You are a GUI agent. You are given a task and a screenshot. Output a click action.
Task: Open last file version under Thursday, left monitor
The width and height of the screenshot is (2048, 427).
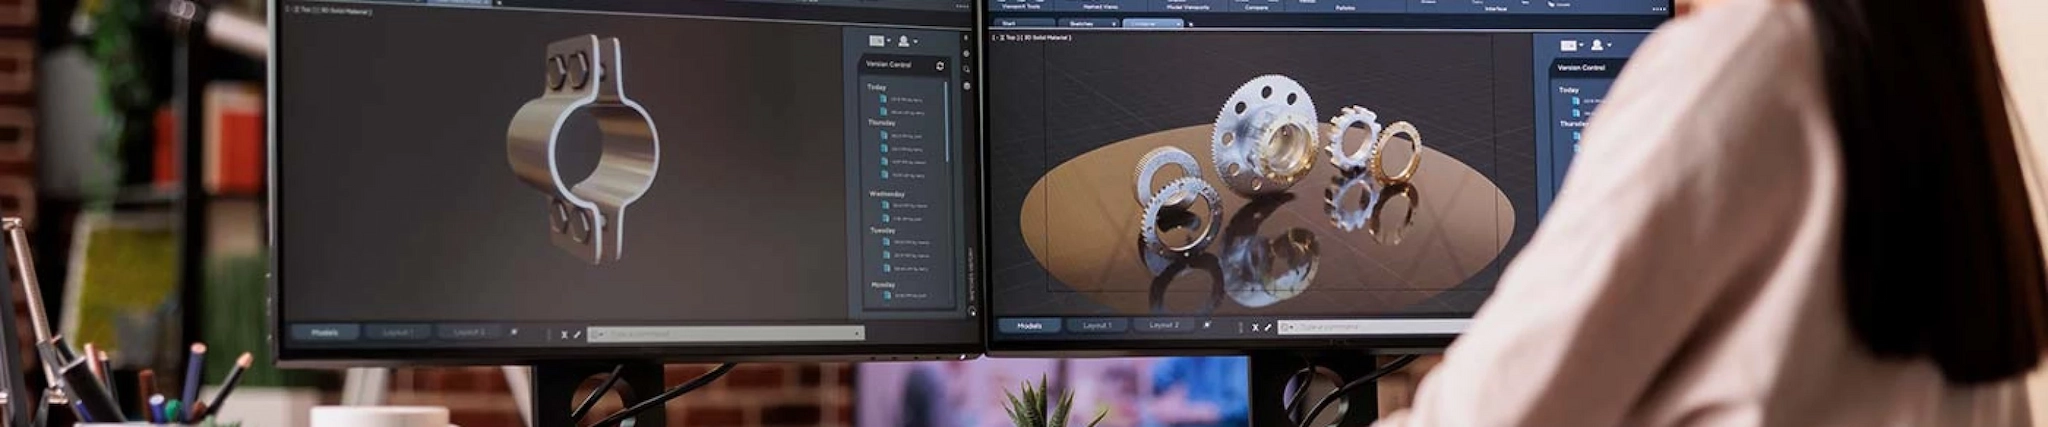(903, 175)
